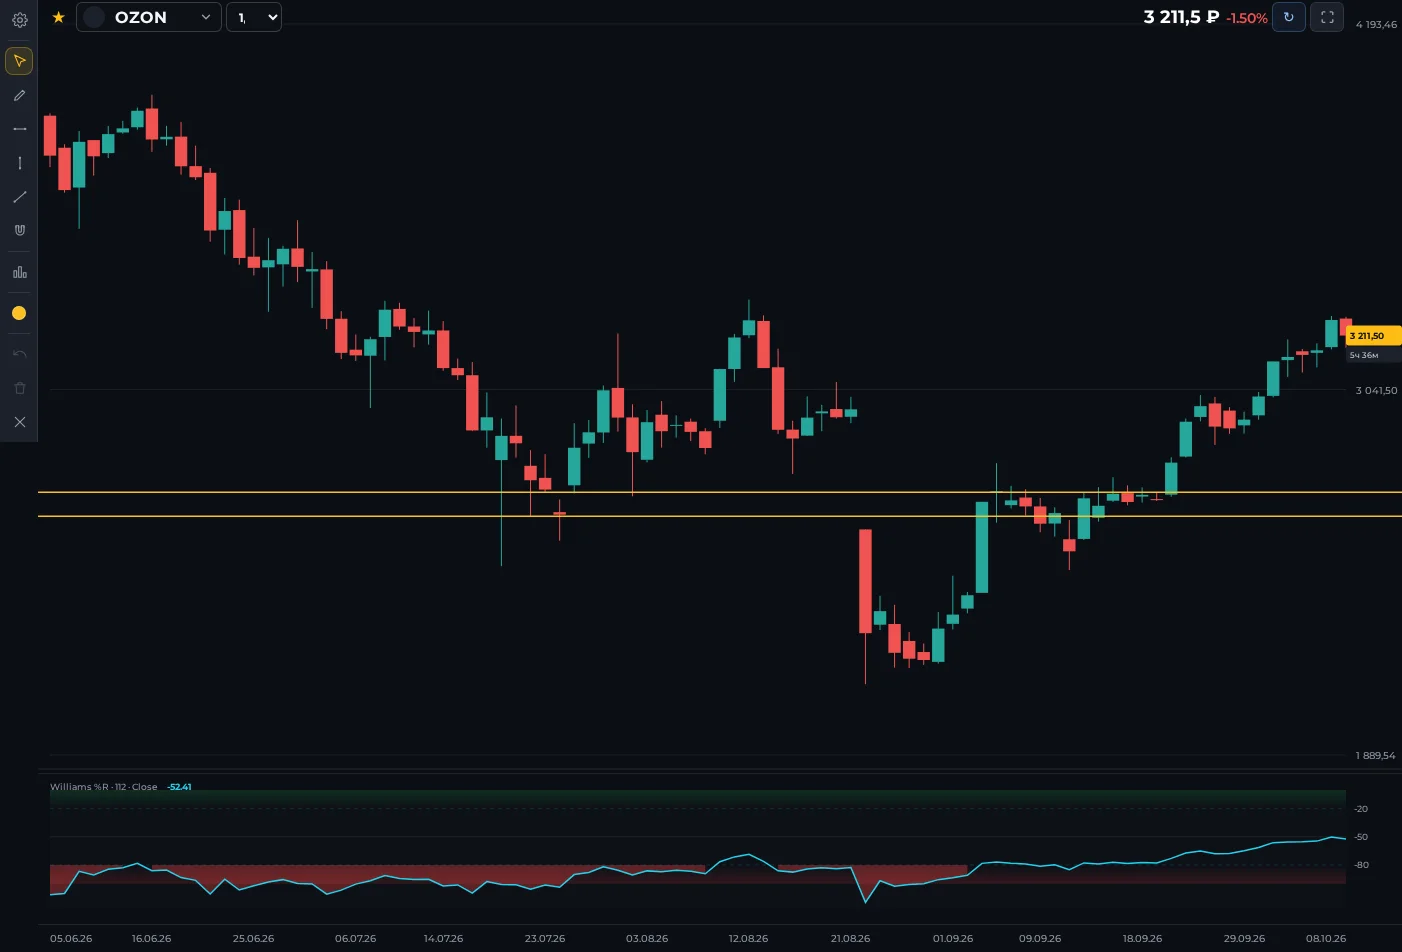
Task: Click the 3 041,50 price axis label
Action: point(1376,390)
